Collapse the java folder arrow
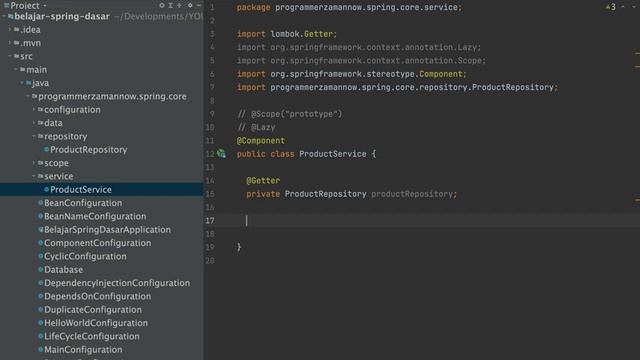Viewport: 640px width, 360px height. pyautogui.click(x=22, y=82)
